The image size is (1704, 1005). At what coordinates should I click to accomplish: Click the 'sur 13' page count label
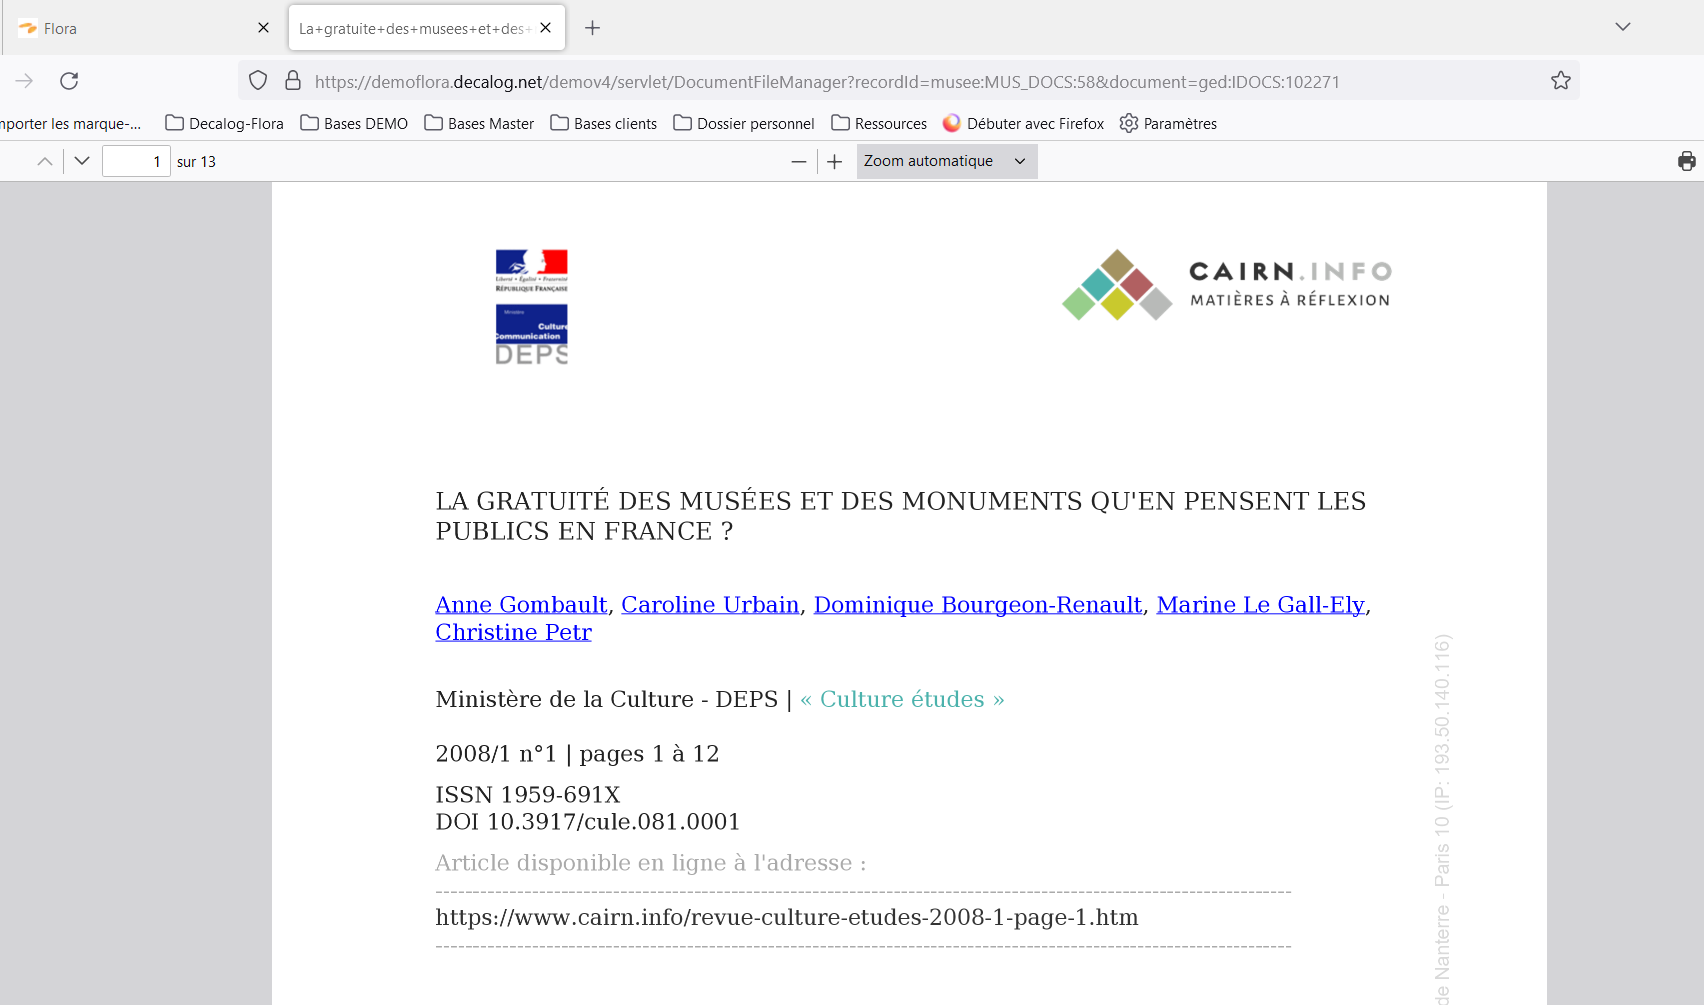pos(196,162)
